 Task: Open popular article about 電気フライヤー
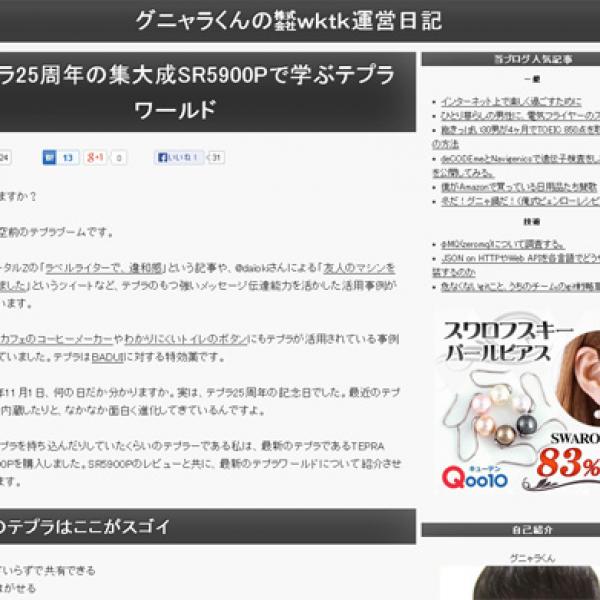tap(520, 116)
